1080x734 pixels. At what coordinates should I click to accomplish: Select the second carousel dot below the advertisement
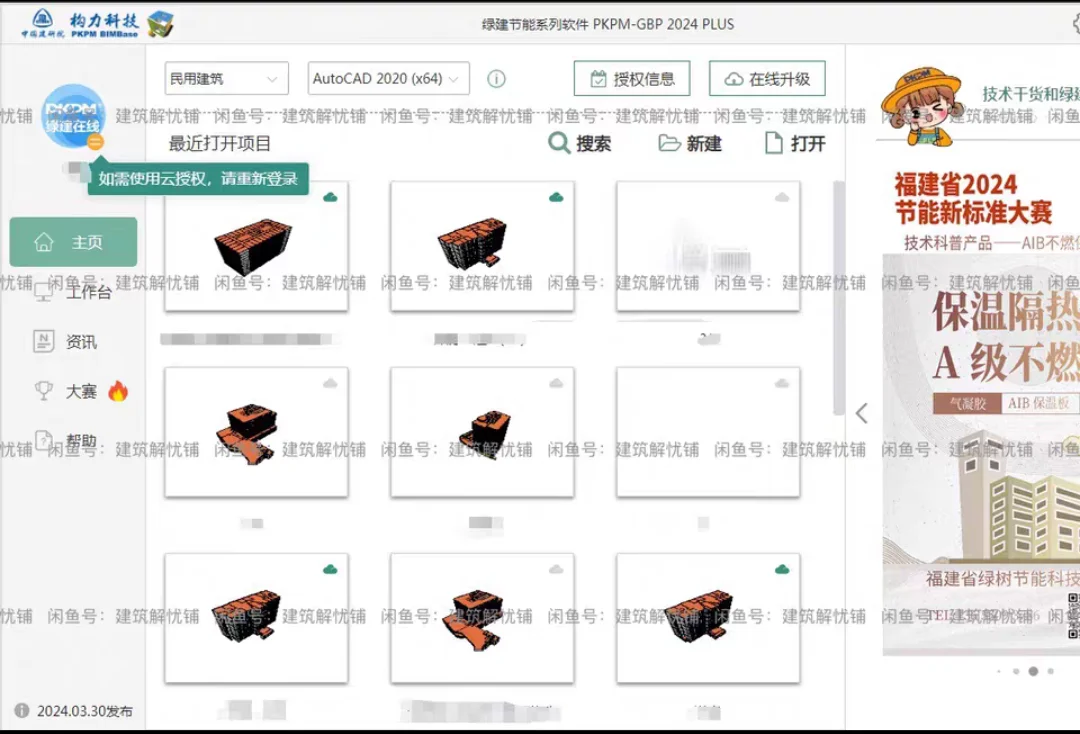click(x=1017, y=671)
